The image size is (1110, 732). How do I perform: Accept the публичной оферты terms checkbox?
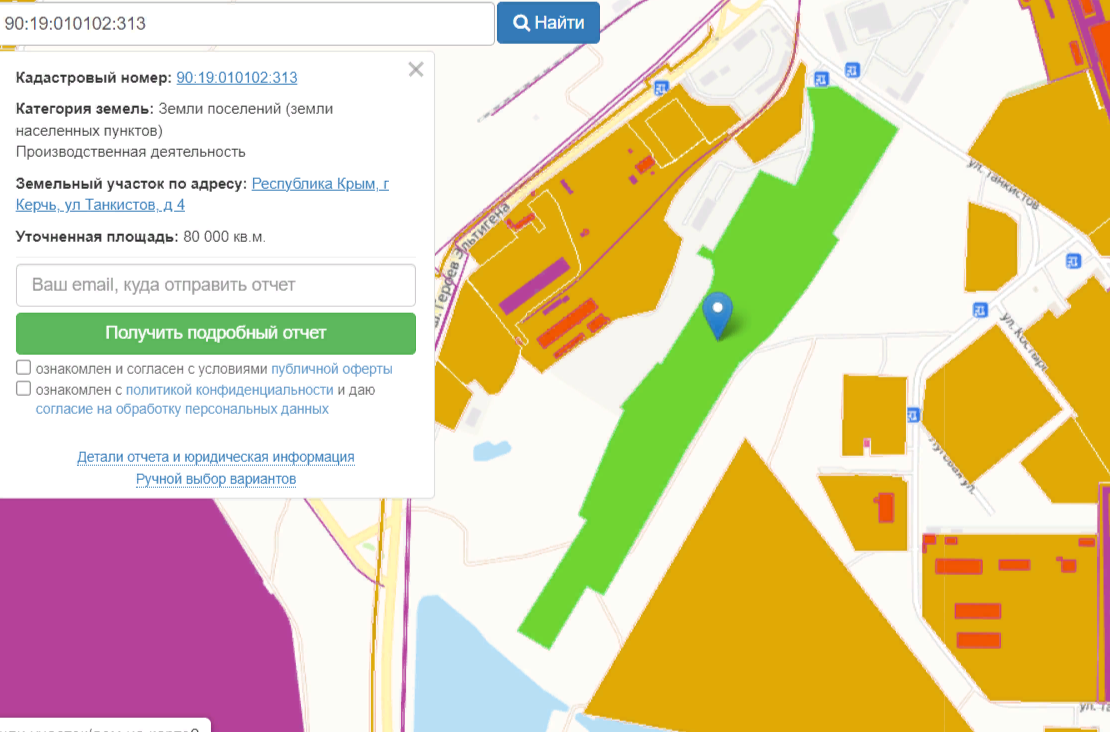pos(24,368)
